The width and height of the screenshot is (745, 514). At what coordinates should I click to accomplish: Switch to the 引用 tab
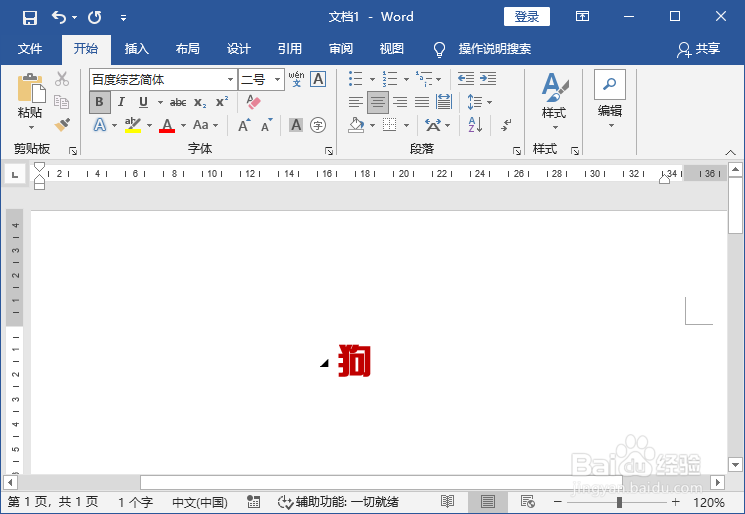click(290, 48)
